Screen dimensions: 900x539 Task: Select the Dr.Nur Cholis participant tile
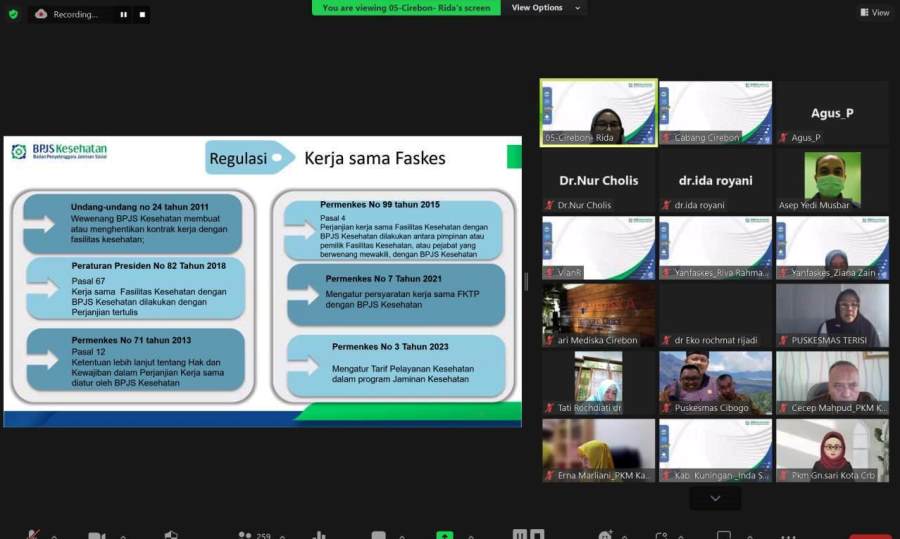coord(599,180)
